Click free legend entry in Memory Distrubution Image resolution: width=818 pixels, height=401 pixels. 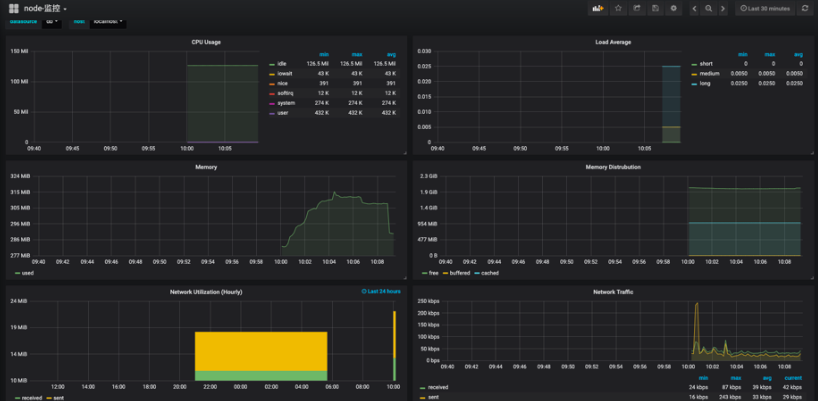[x=434, y=273]
